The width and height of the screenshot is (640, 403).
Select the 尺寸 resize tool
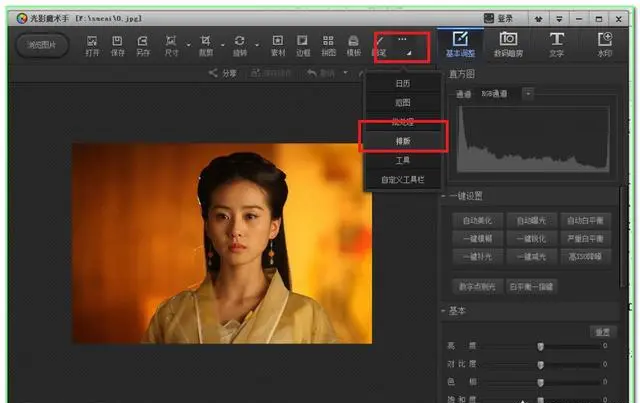[171, 46]
